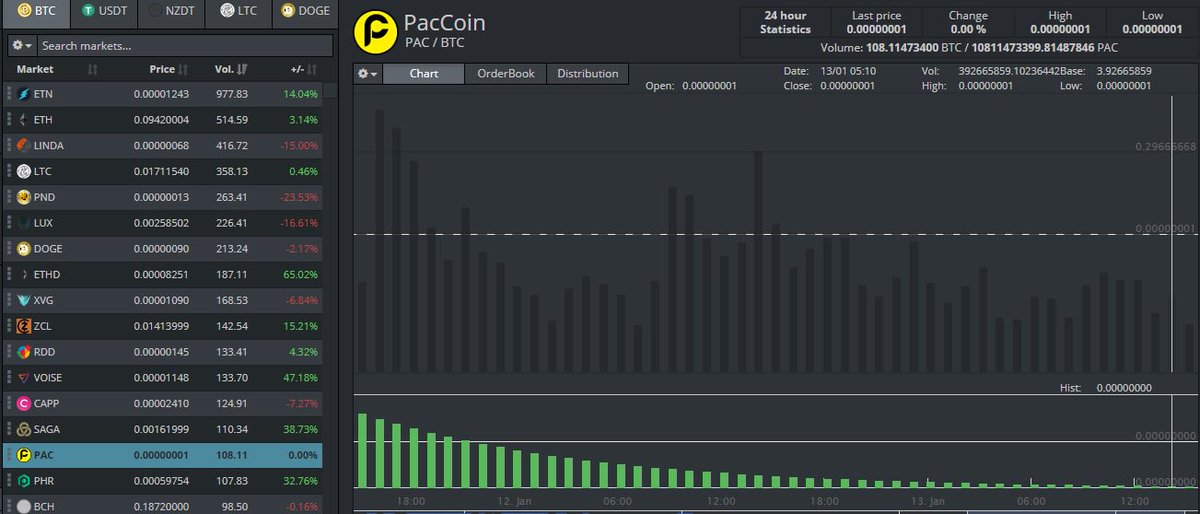Open the DOGE market tab
This screenshot has width=1200, height=514.
[x=304, y=13]
